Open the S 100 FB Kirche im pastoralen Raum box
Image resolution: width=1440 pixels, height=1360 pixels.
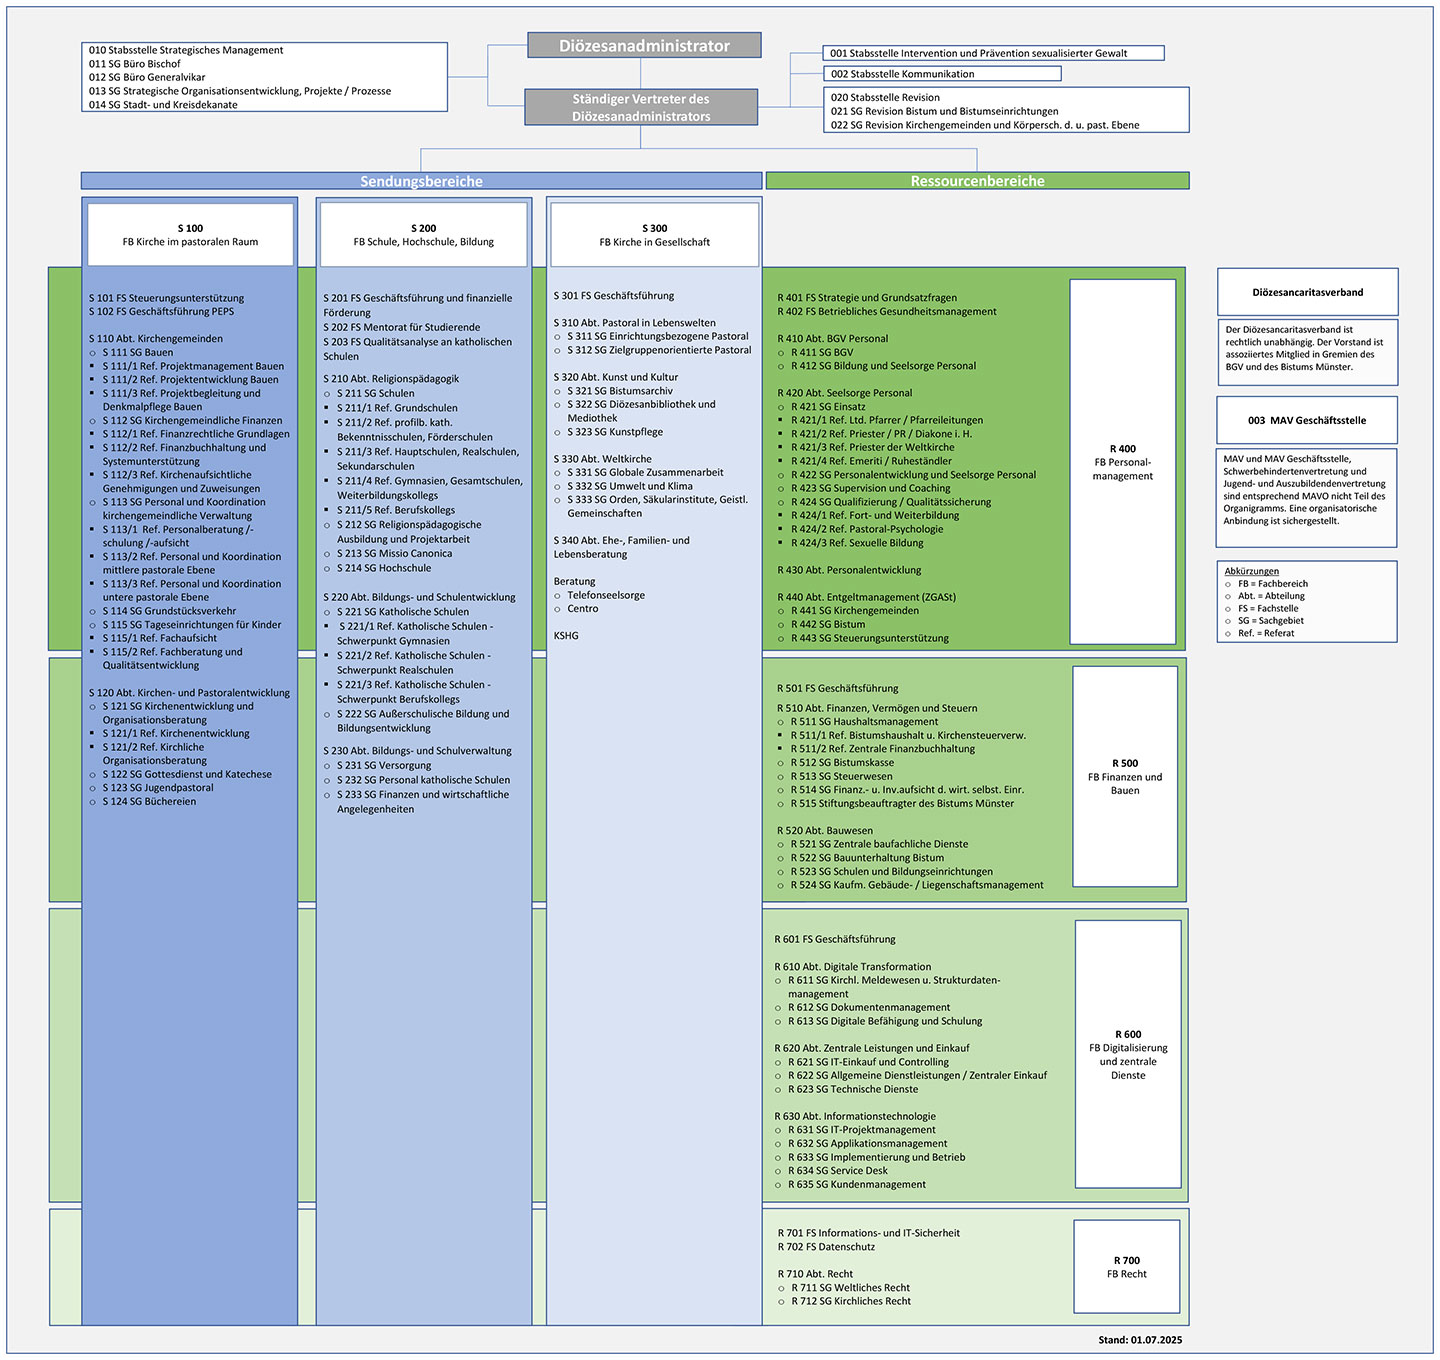(x=190, y=235)
